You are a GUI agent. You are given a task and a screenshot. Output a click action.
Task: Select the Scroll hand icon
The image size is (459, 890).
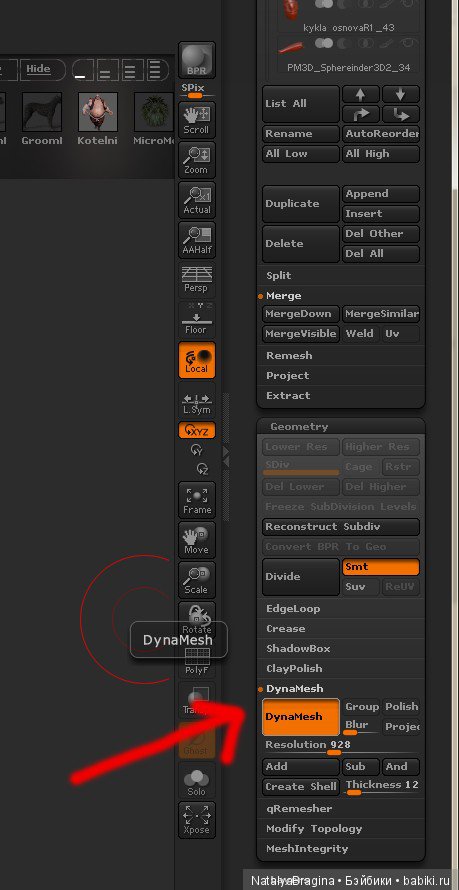pyautogui.click(x=197, y=120)
